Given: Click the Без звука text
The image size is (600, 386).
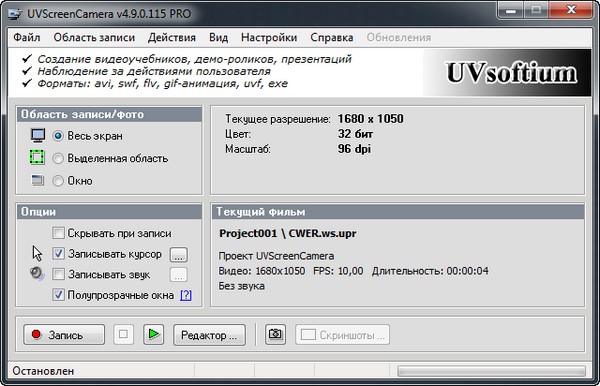Looking at the screenshot, I should [241, 286].
